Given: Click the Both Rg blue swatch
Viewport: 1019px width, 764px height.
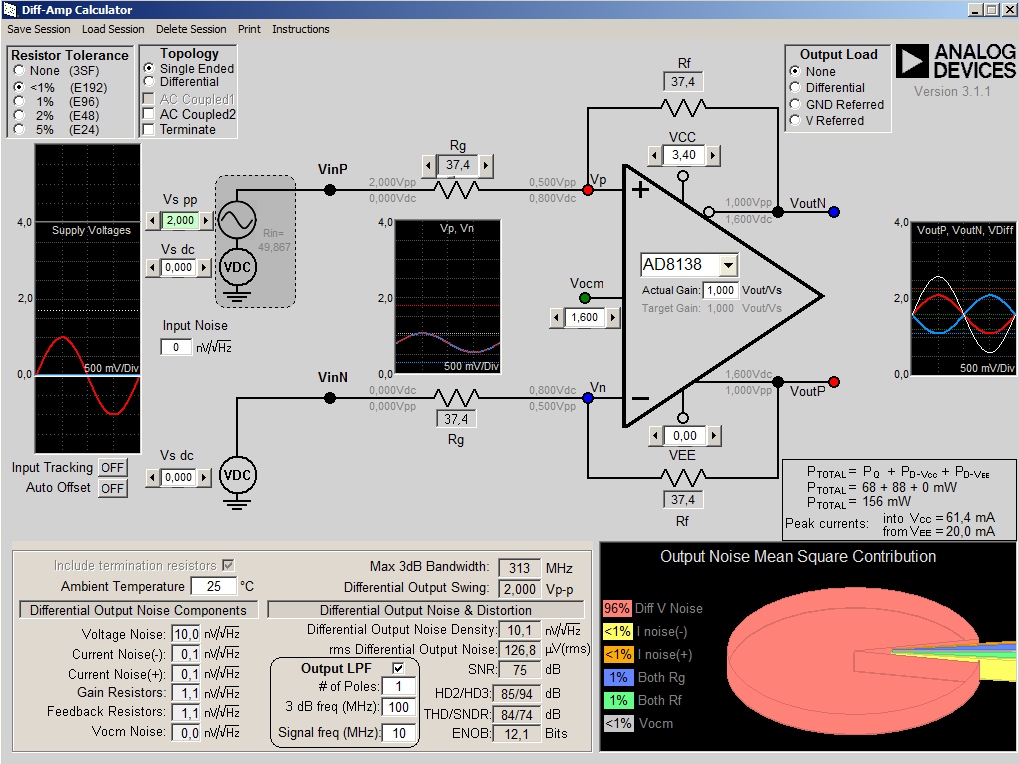Looking at the screenshot, I should pos(617,678).
